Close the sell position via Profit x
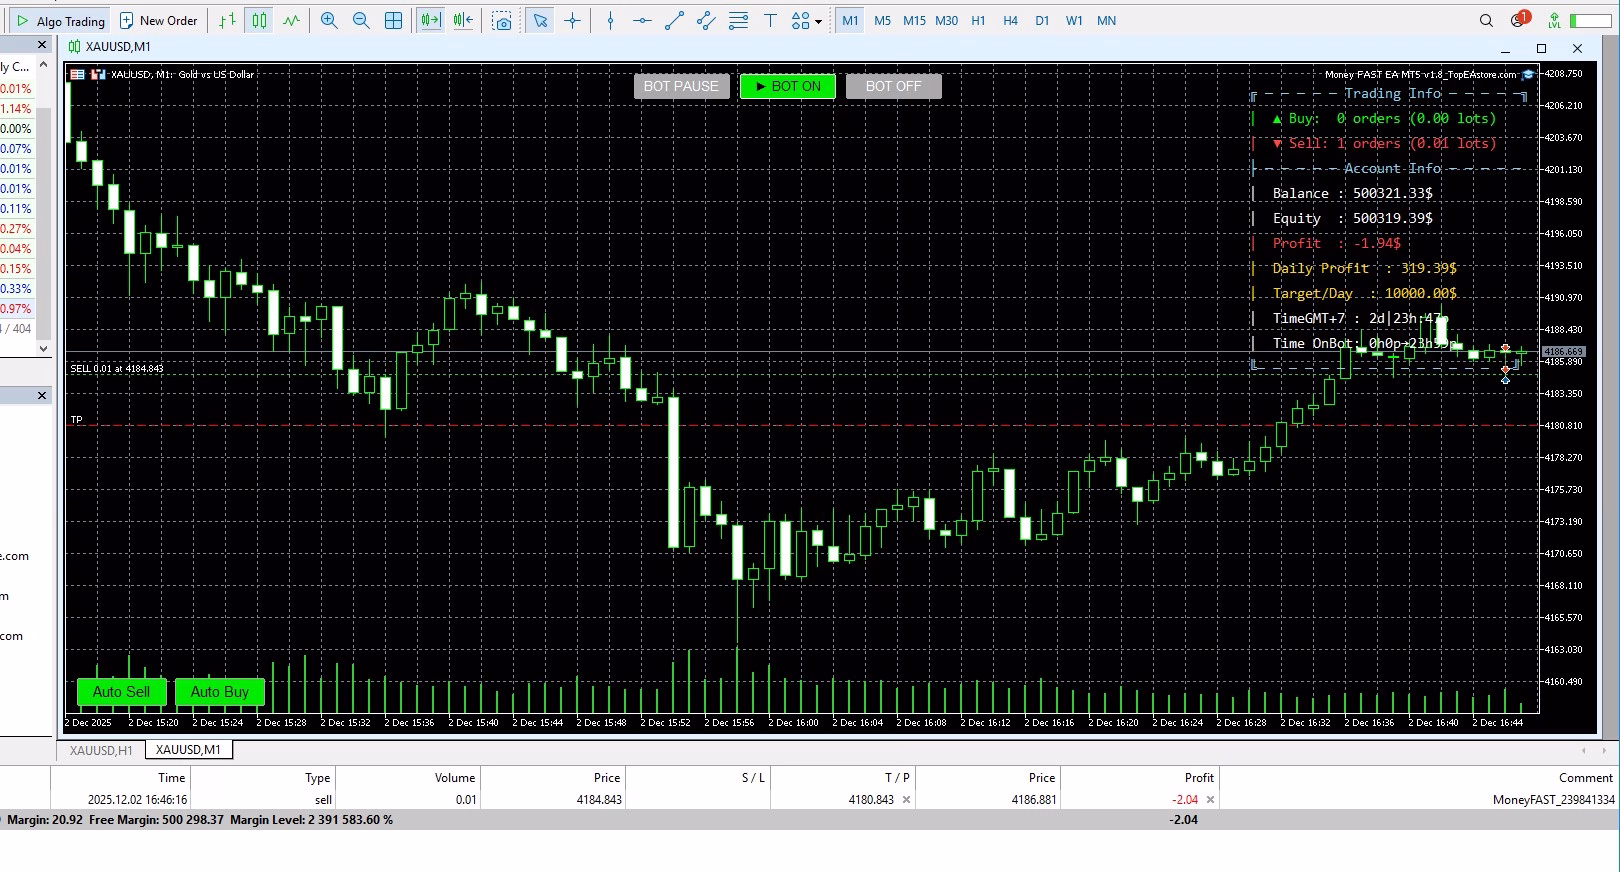This screenshot has width=1620, height=872. tap(1210, 800)
